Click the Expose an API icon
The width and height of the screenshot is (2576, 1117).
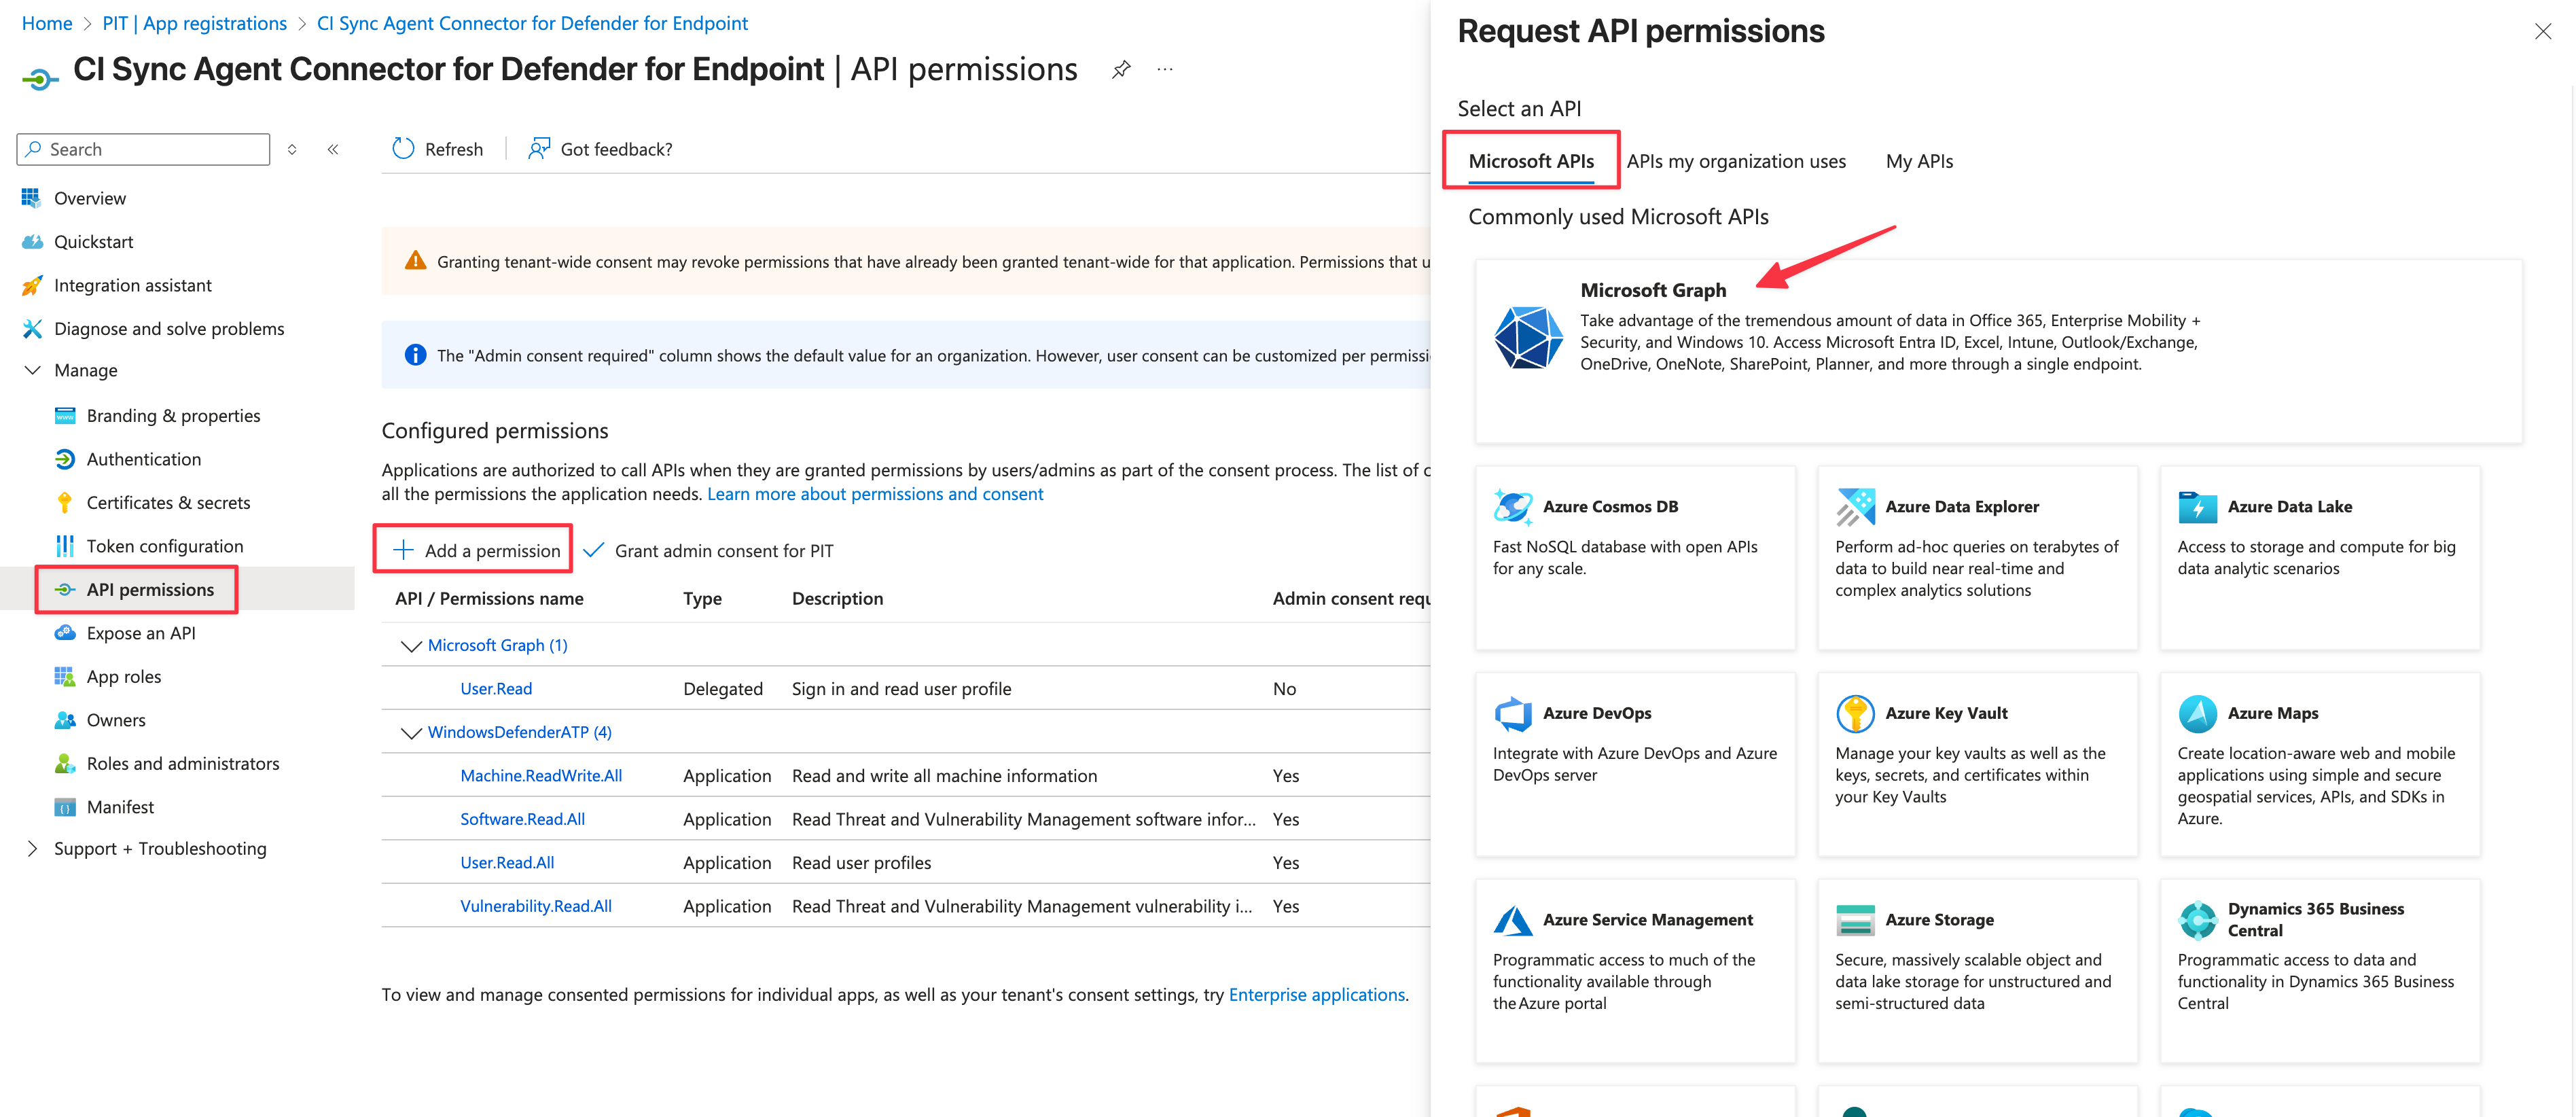click(65, 633)
